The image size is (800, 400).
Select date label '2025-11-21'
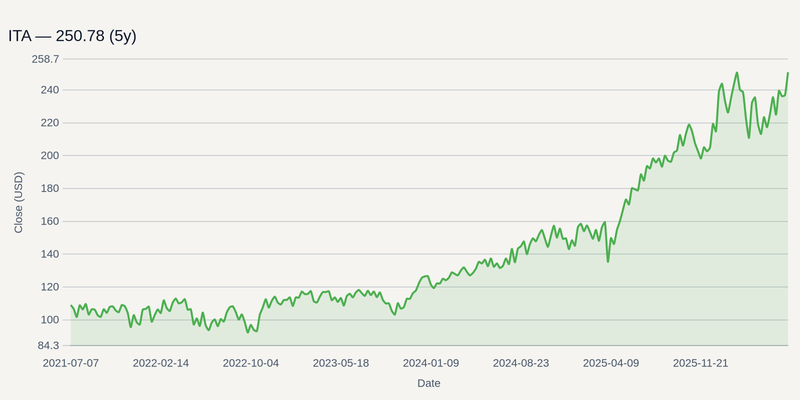[701, 363]
